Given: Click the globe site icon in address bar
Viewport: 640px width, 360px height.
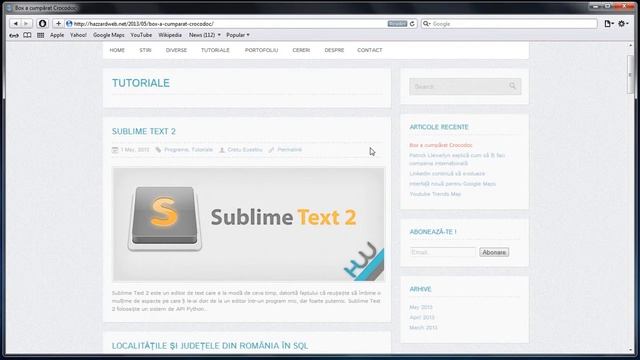Looking at the screenshot, I should tap(69, 24).
